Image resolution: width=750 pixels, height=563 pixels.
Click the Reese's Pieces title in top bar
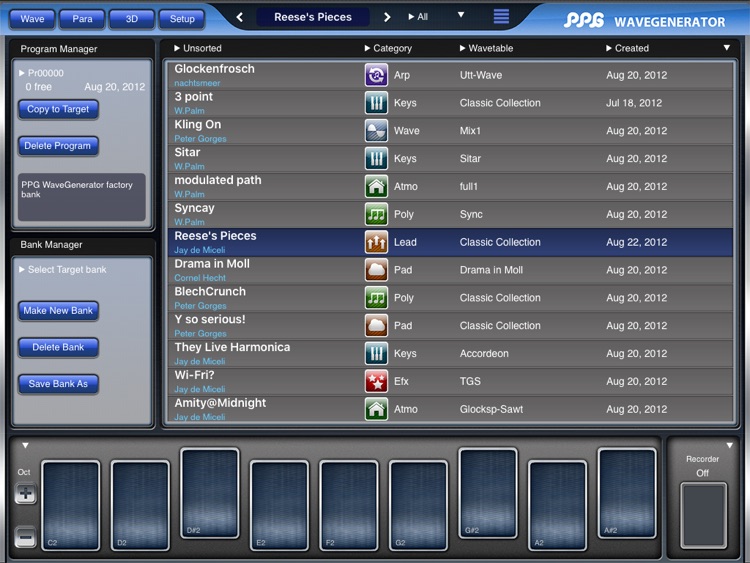pyautogui.click(x=313, y=17)
